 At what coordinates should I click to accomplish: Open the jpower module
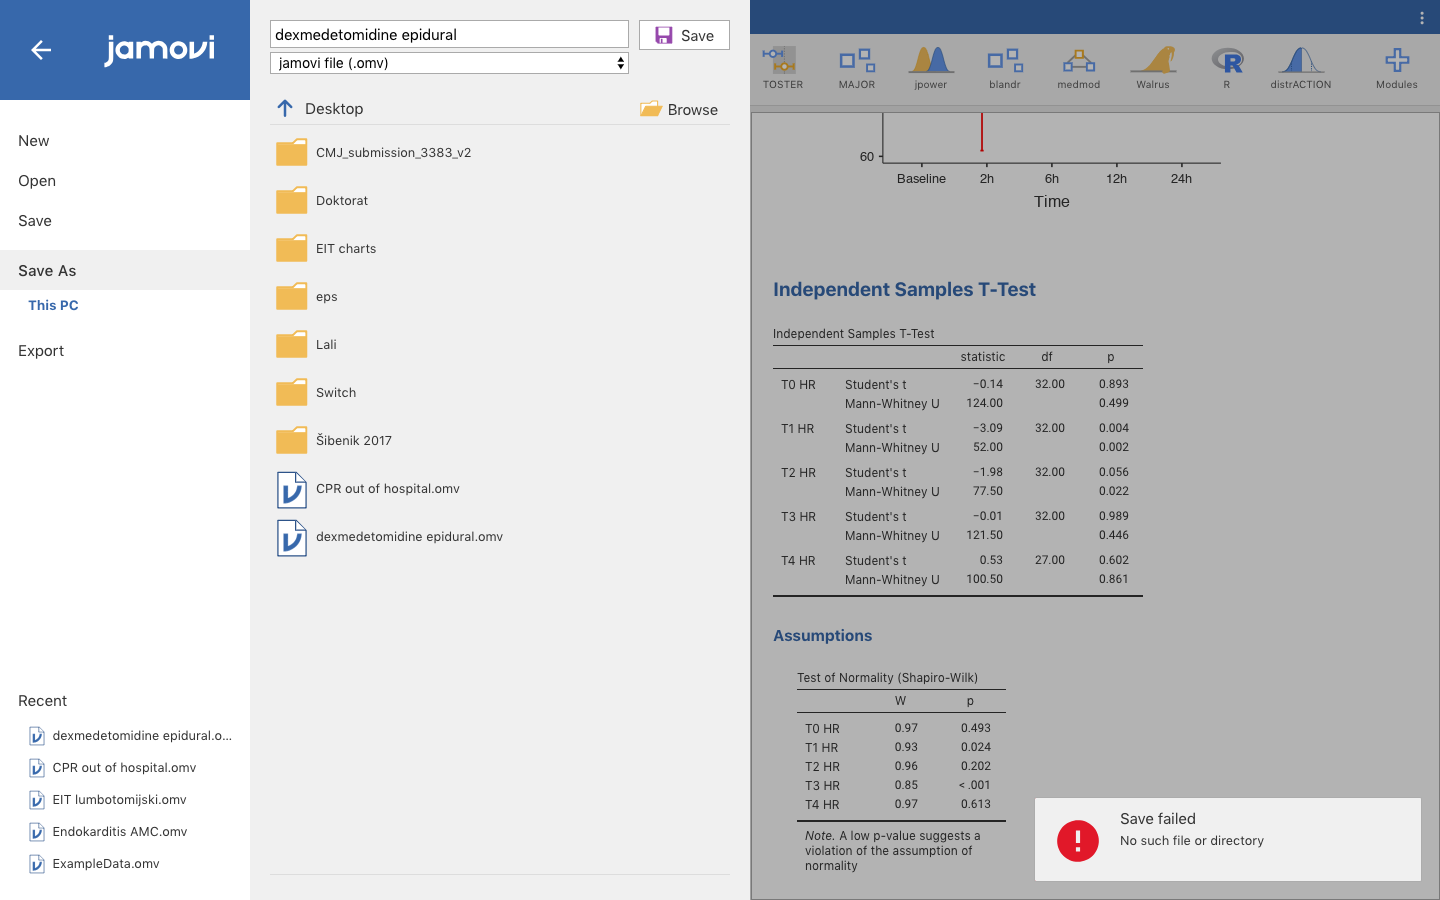(931, 68)
